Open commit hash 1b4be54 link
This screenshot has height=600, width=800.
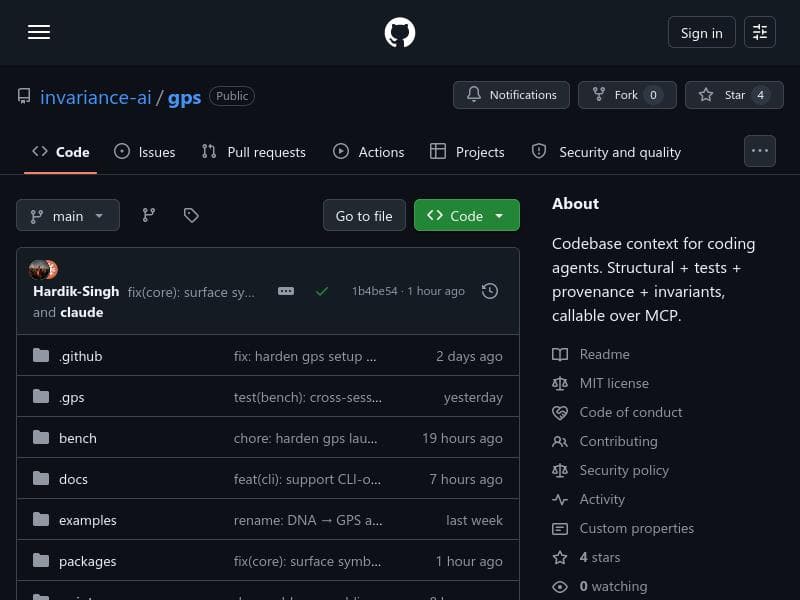374,291
